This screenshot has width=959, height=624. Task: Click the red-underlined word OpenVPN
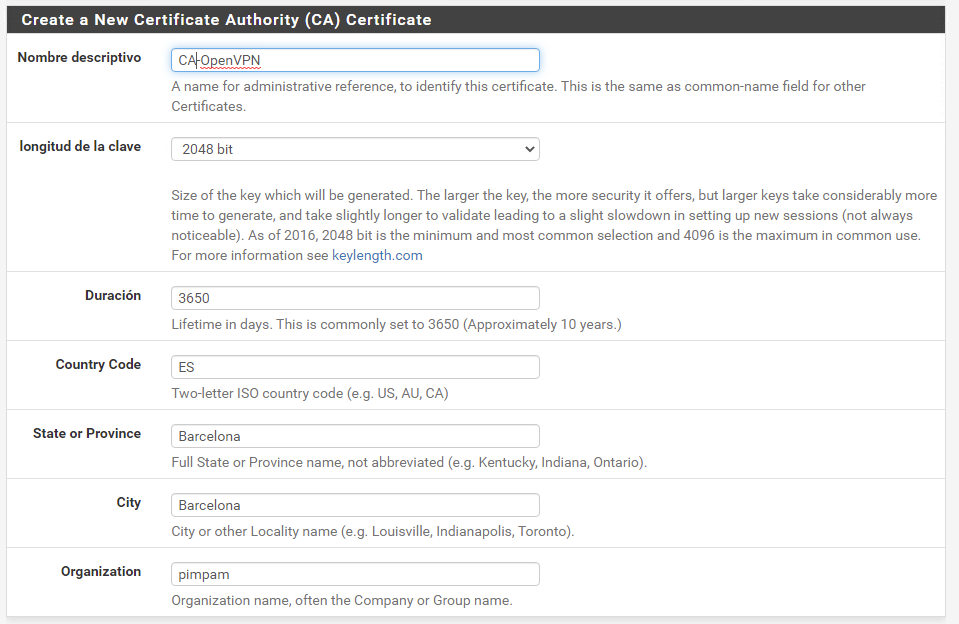231,61
